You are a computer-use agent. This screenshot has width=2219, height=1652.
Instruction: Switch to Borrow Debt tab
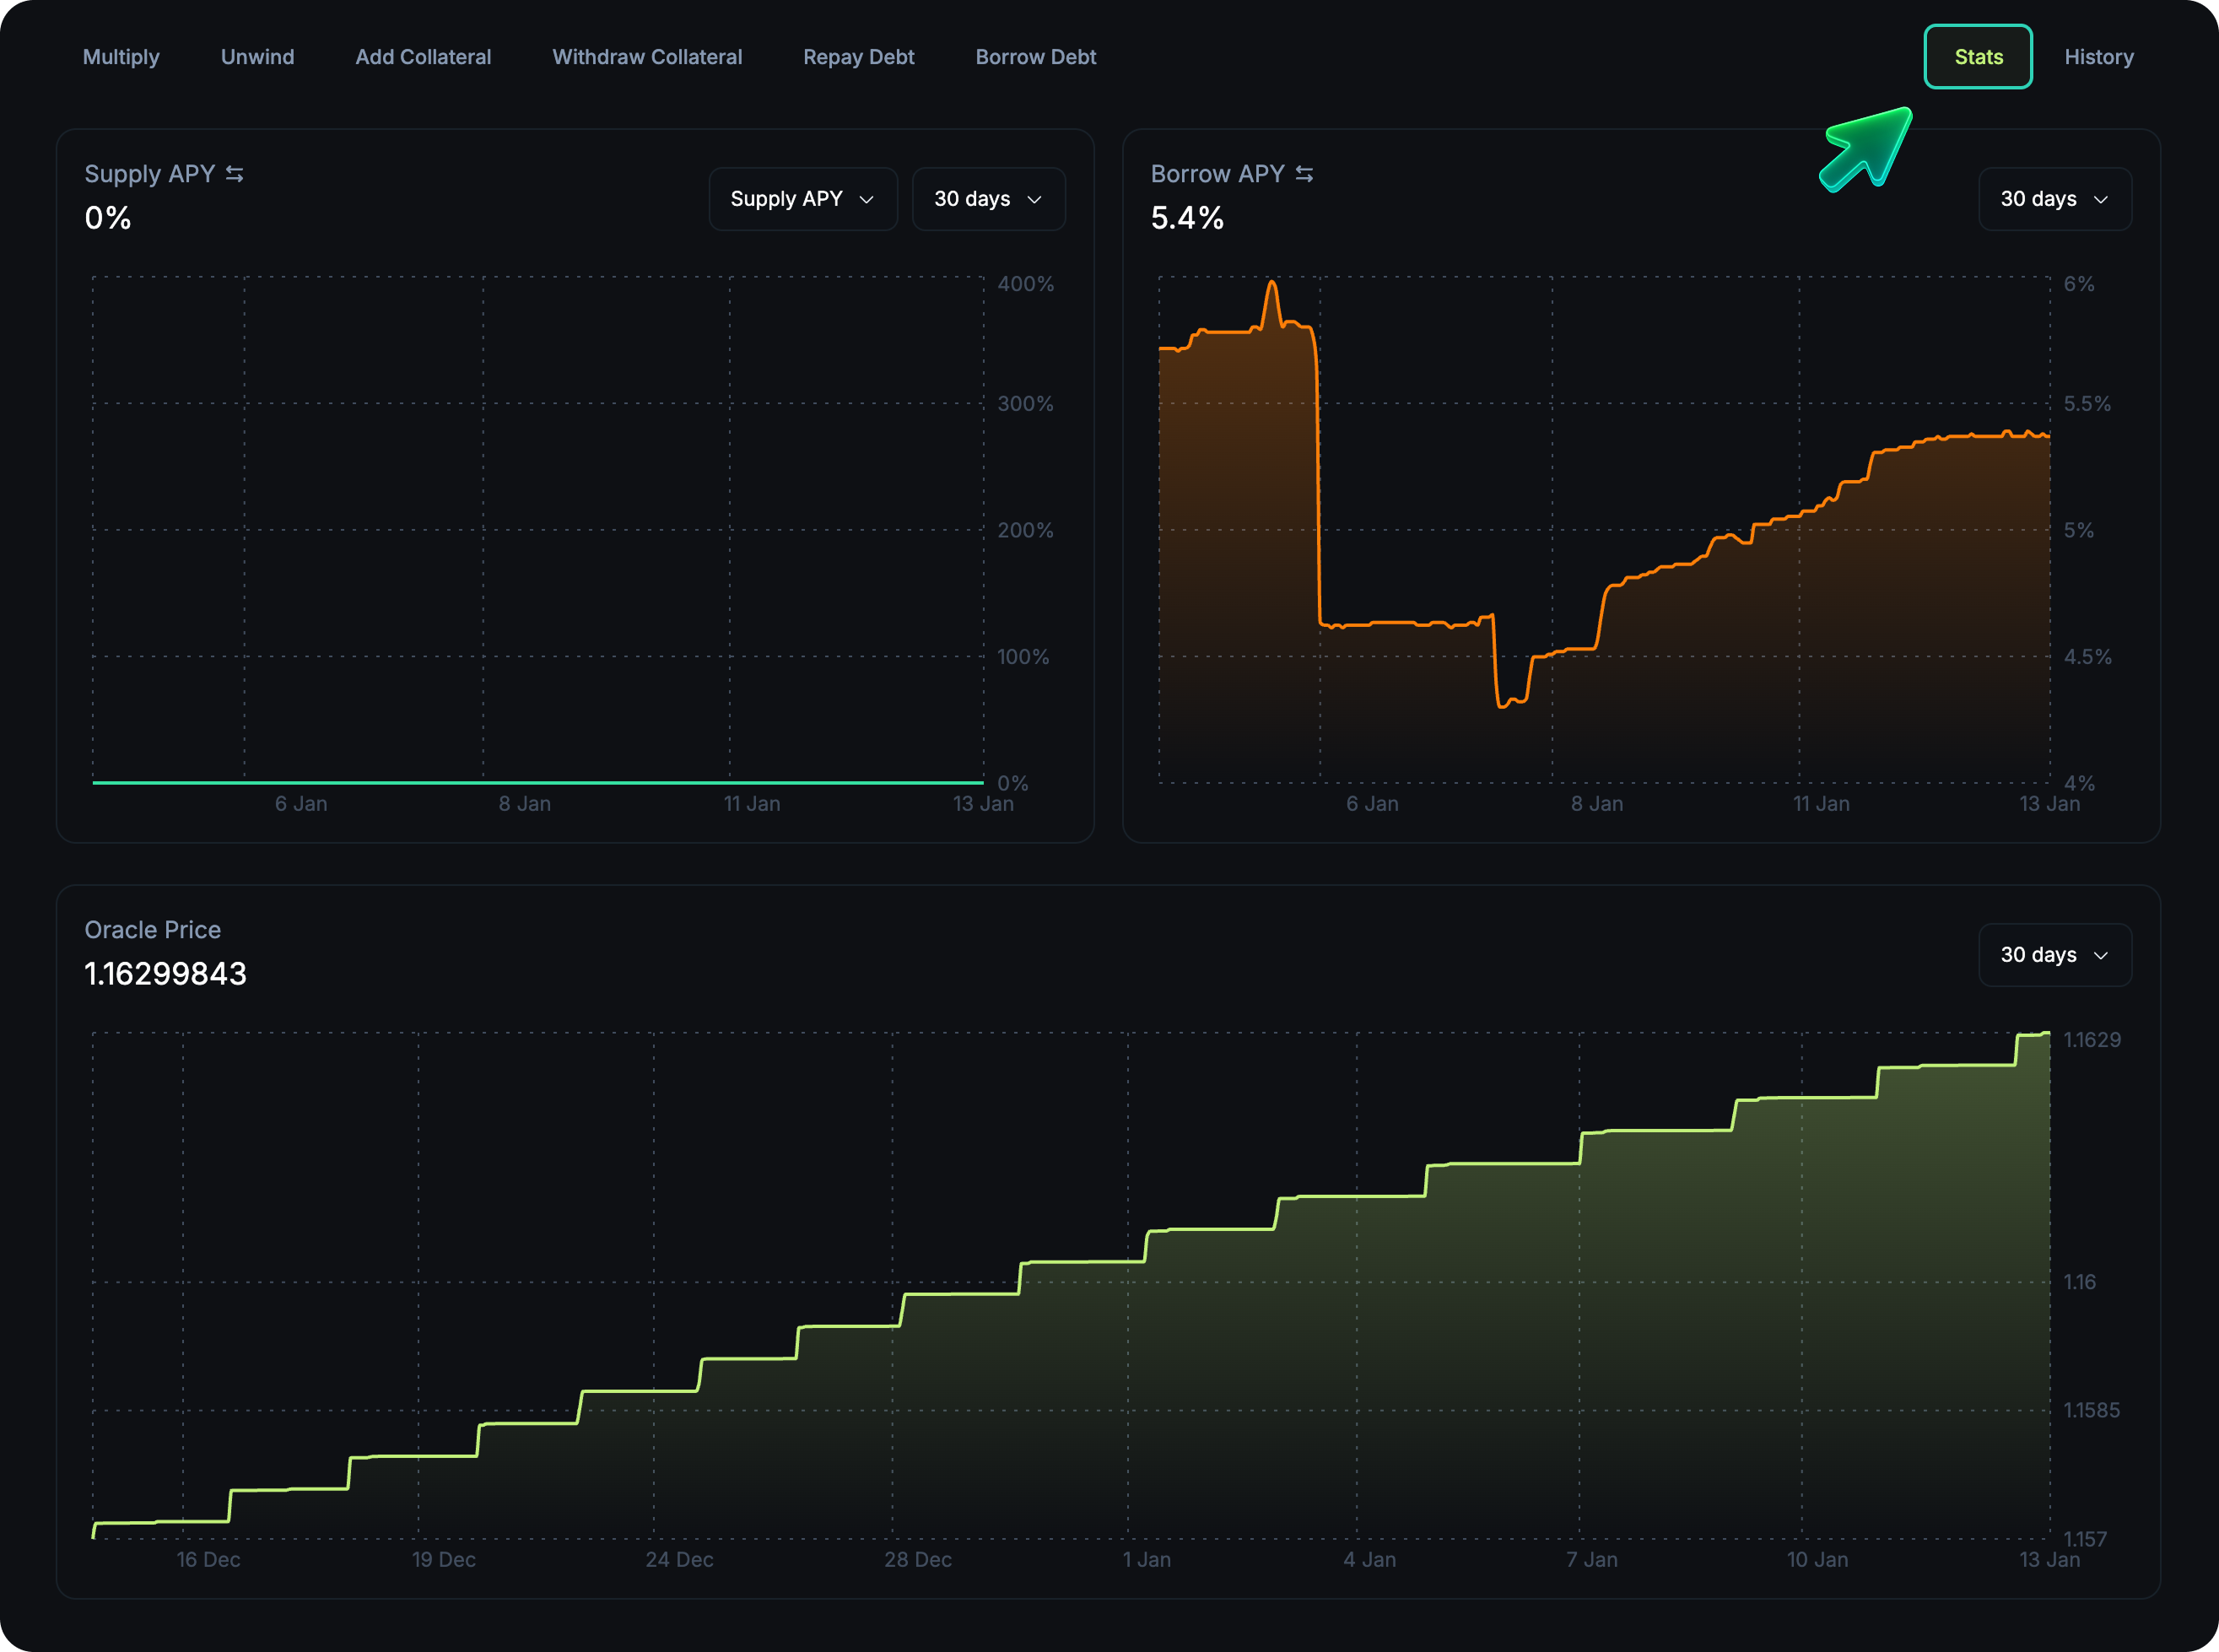pyautogui.click(x=1035, y=57)
